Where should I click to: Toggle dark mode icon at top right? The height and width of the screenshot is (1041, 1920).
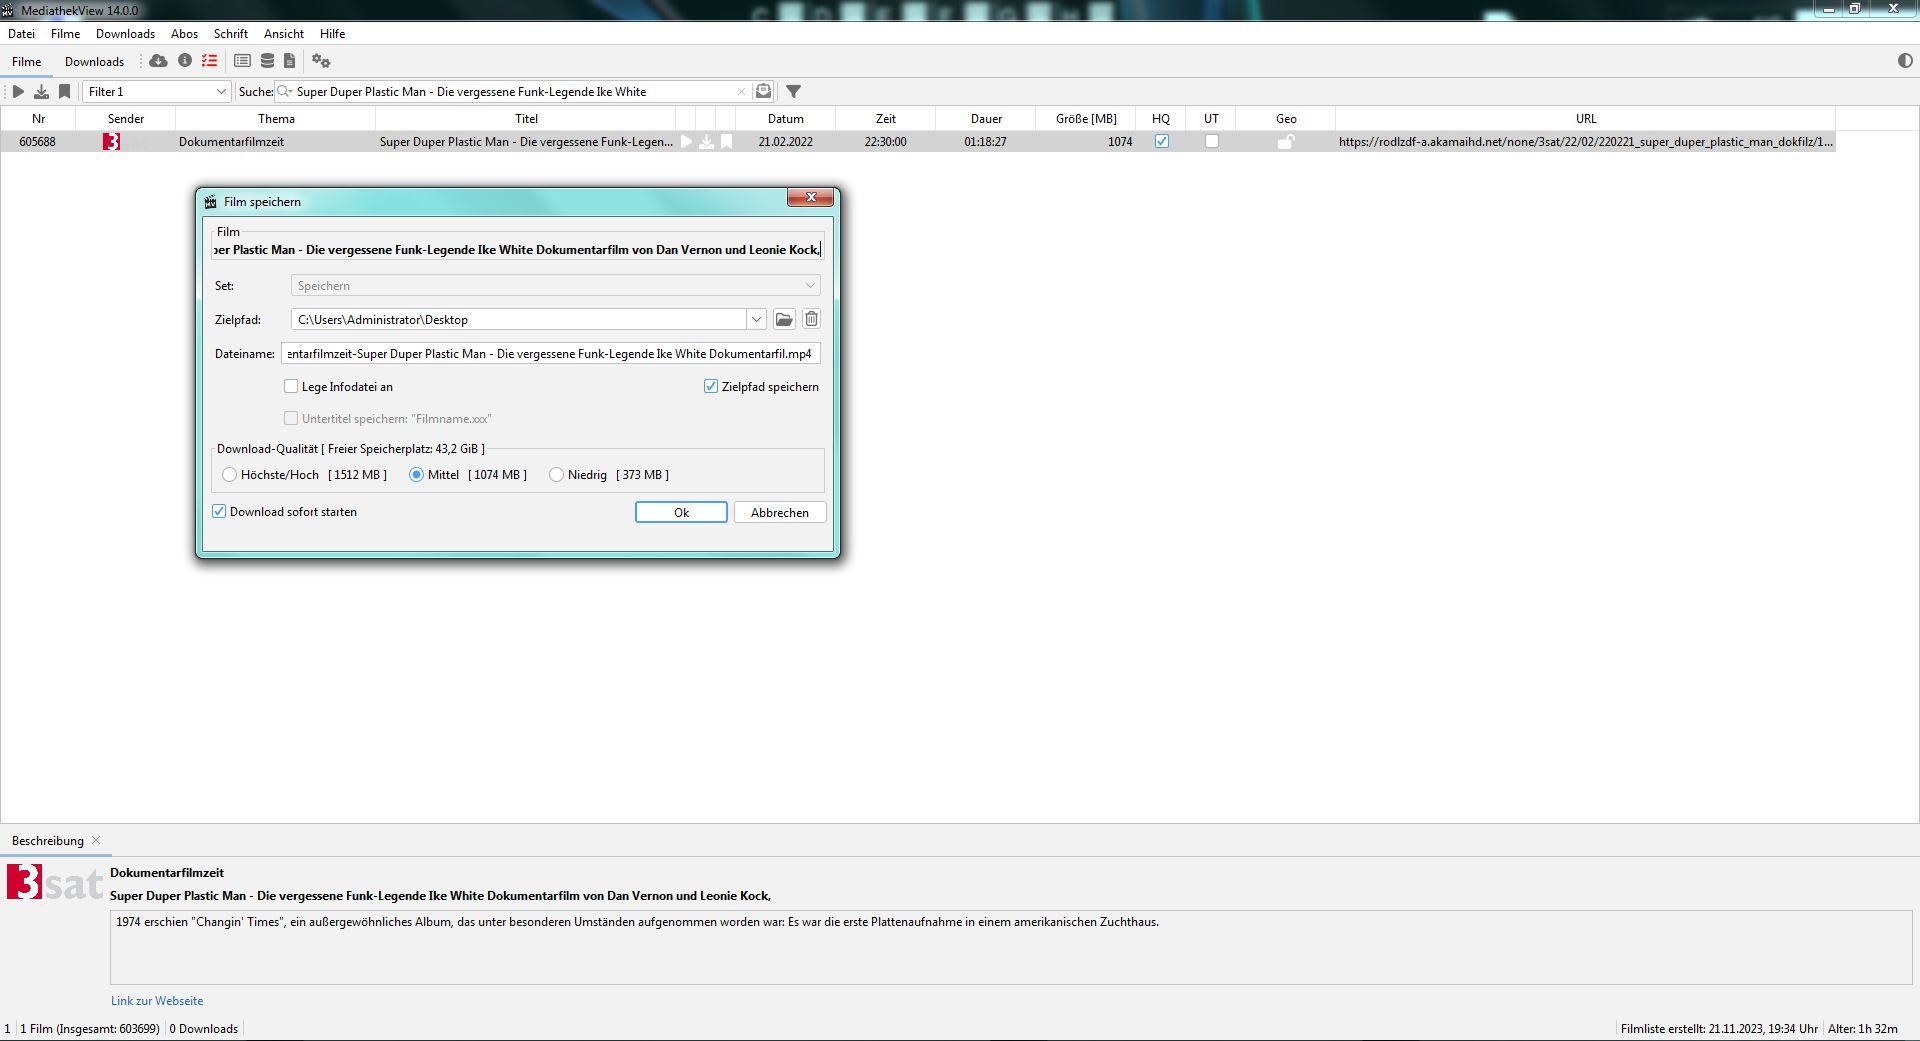tap(1905, 61)
